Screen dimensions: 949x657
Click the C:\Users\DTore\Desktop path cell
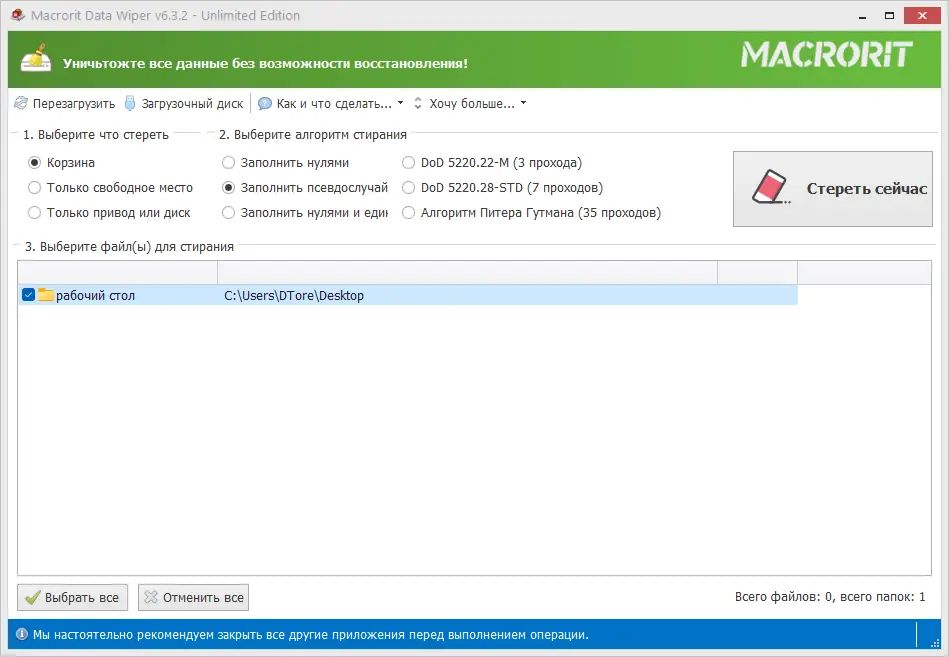tap(294, 295)
